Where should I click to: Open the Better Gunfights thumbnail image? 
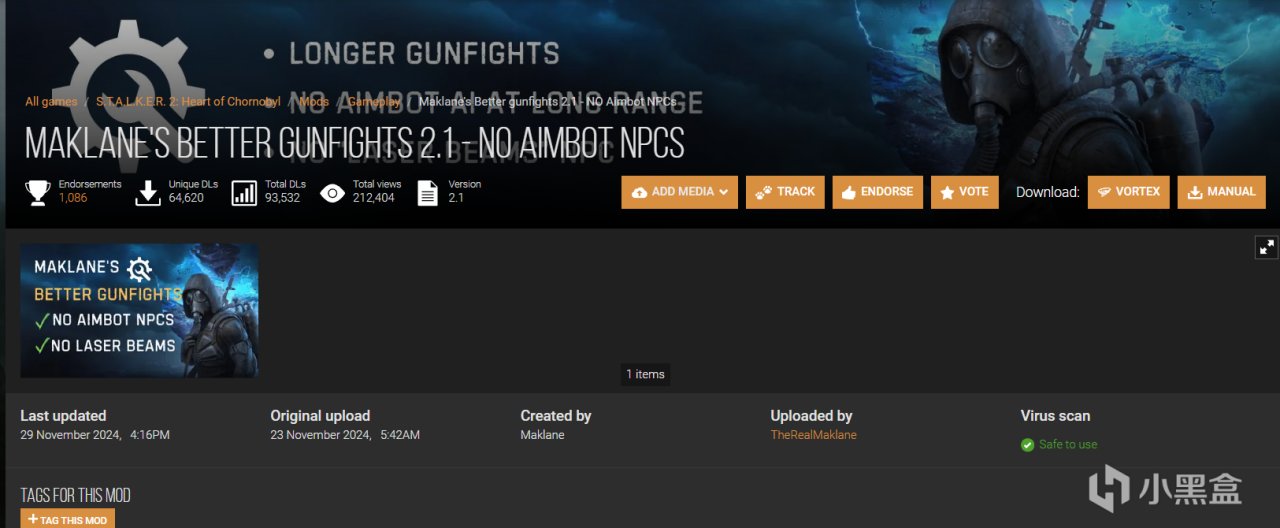(x=139, y=310)
